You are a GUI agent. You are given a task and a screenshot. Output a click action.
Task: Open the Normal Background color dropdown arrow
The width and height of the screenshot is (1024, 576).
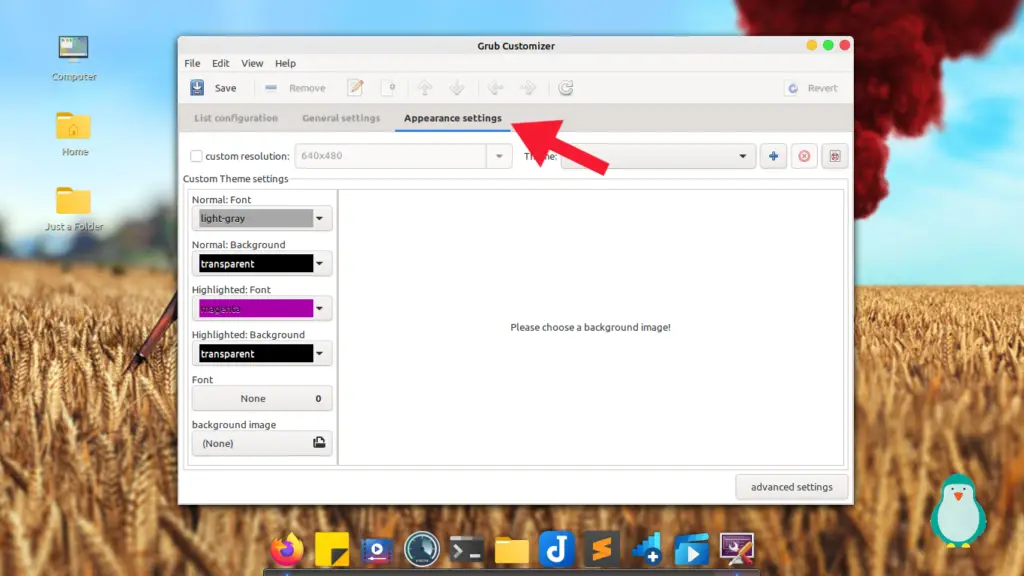(319, 264)
